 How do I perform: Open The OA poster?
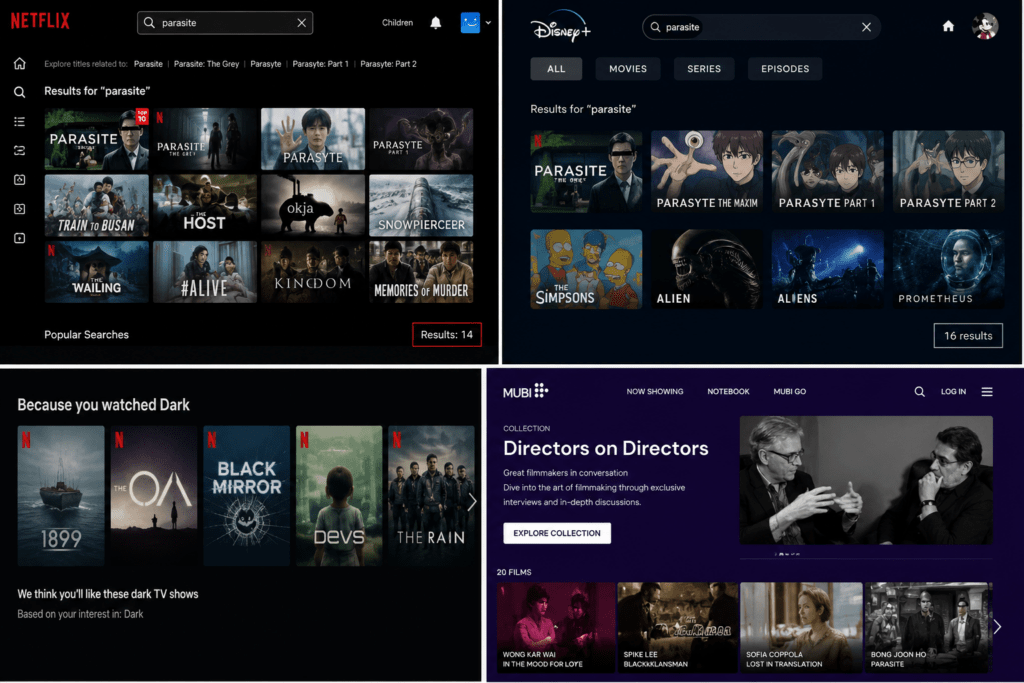pos(153,496)
